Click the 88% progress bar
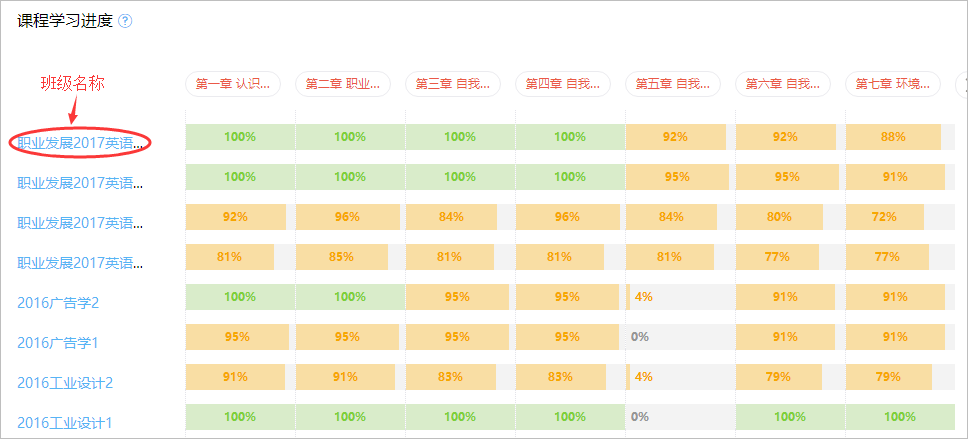Viewport: 968px width, 439px height. [893, 137]
